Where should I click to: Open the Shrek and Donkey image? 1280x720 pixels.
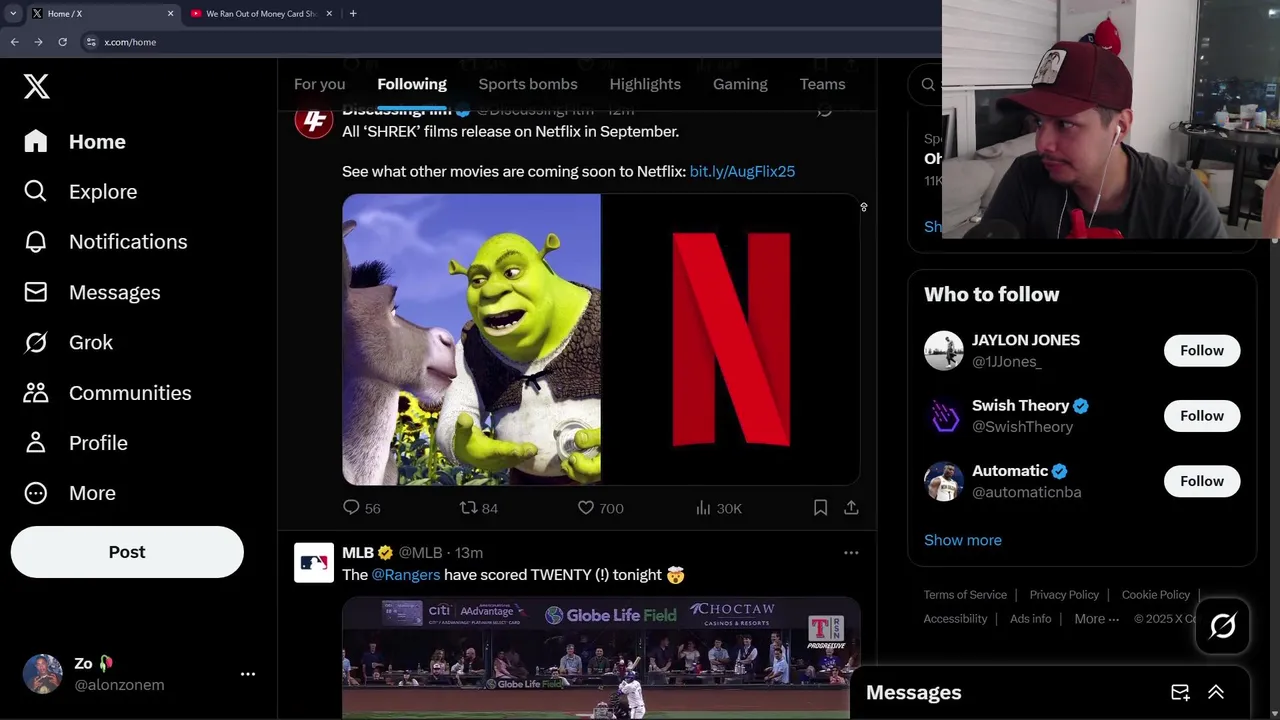coord(471,340)
